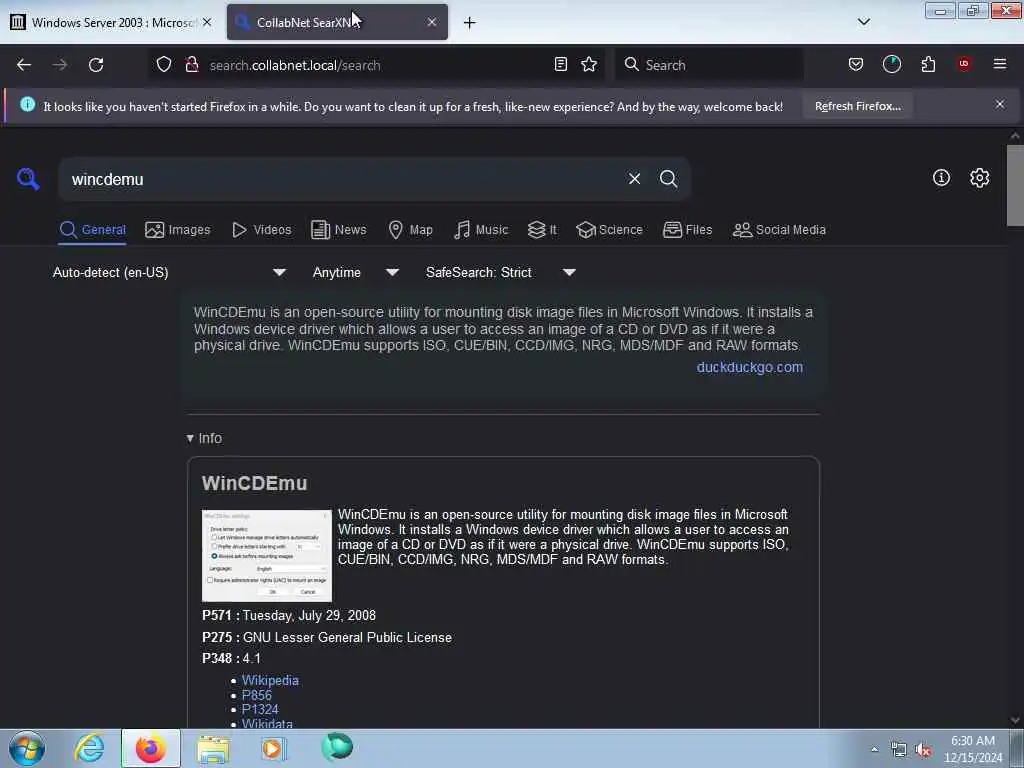Dismiss the Firefox refresh notification bar
The height and width of the screenshot is (768, 1024).
1000,104
